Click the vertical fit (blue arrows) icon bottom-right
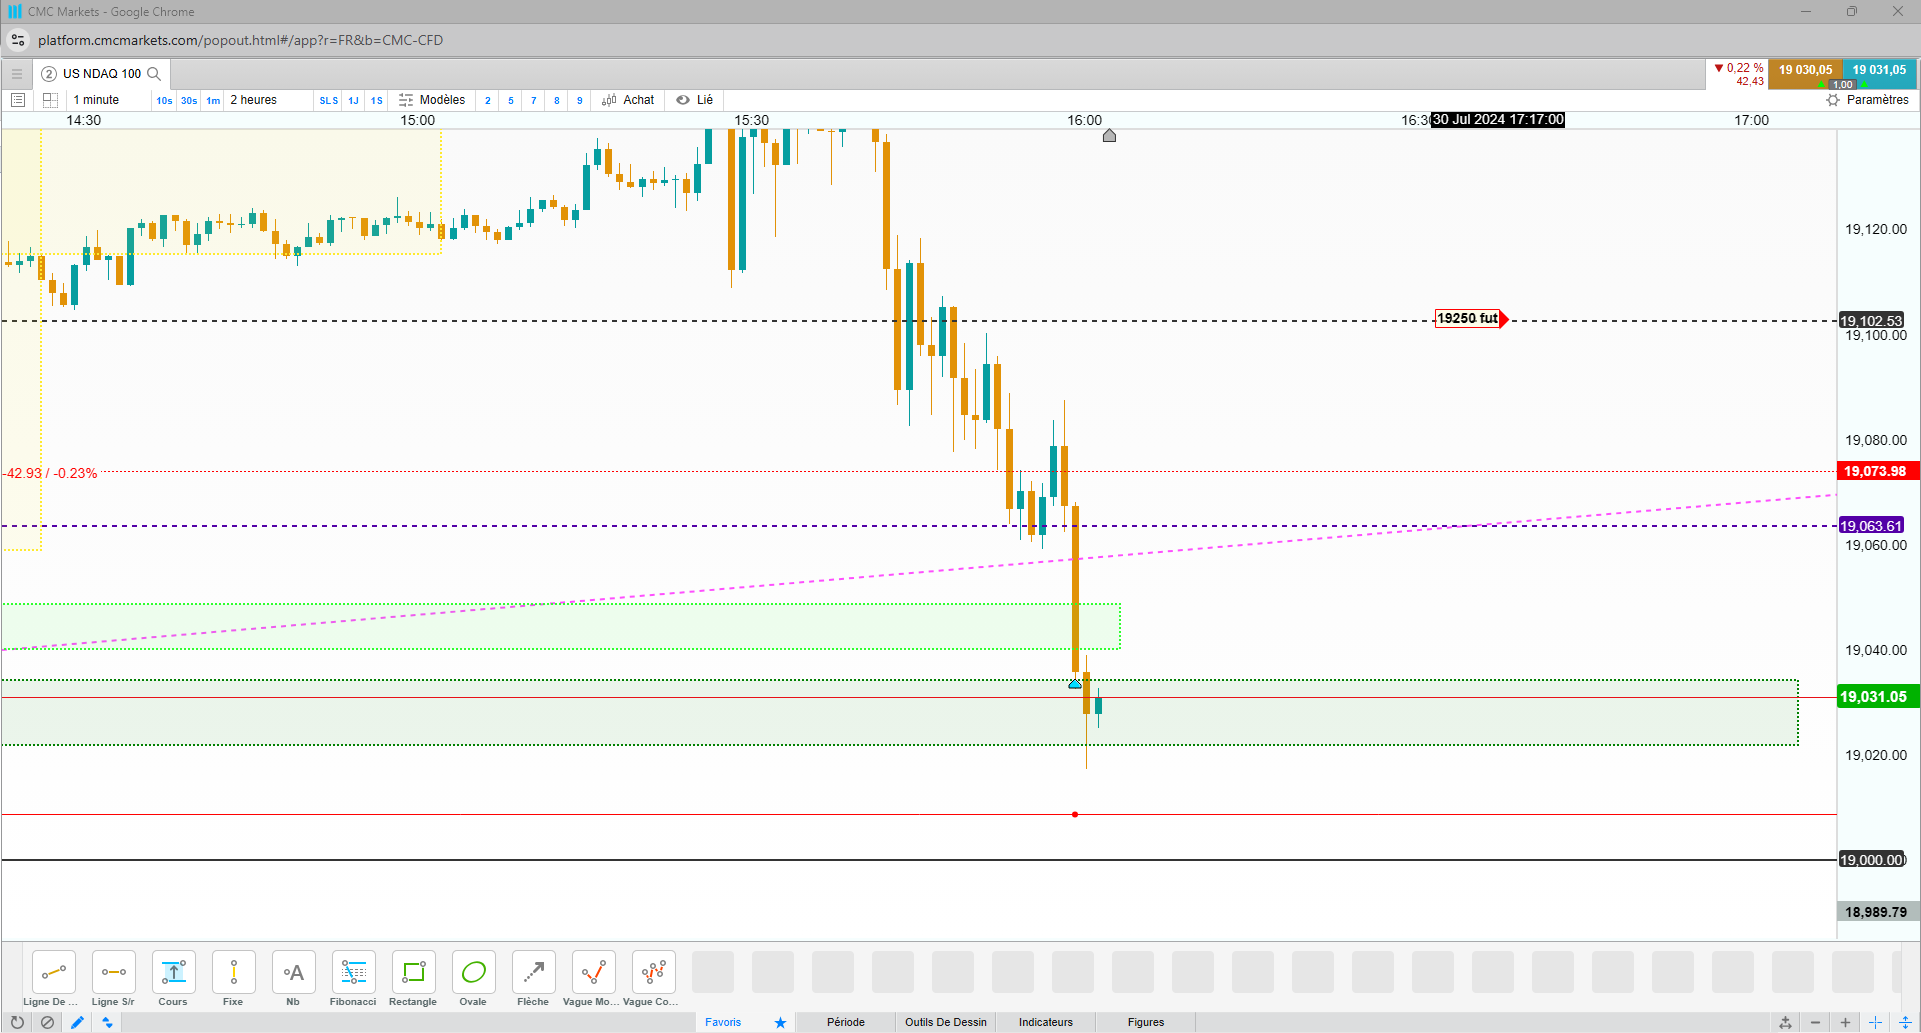 coord(1906,1022)
